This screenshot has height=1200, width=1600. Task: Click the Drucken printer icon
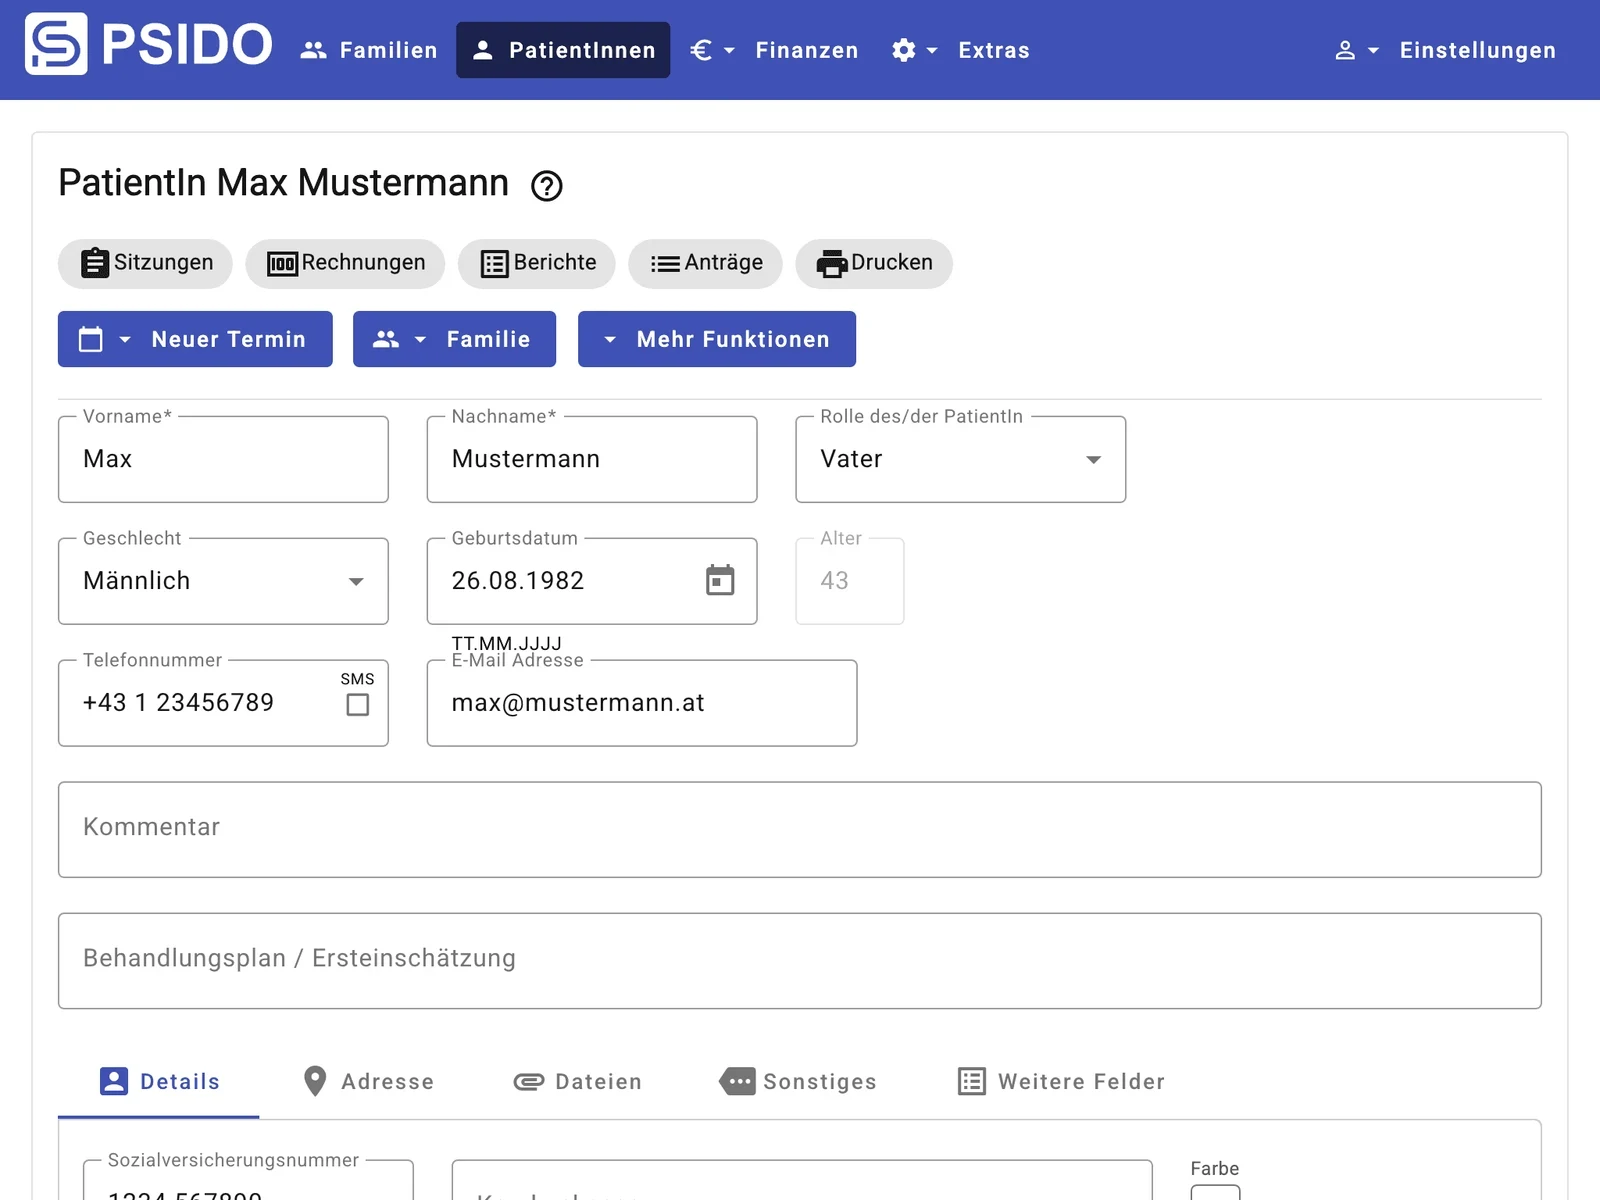click(x=832, y=263)
